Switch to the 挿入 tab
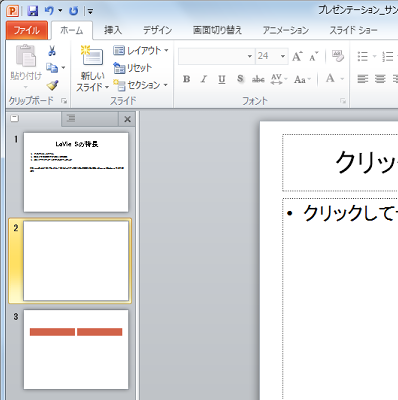 tap(113, 30)
